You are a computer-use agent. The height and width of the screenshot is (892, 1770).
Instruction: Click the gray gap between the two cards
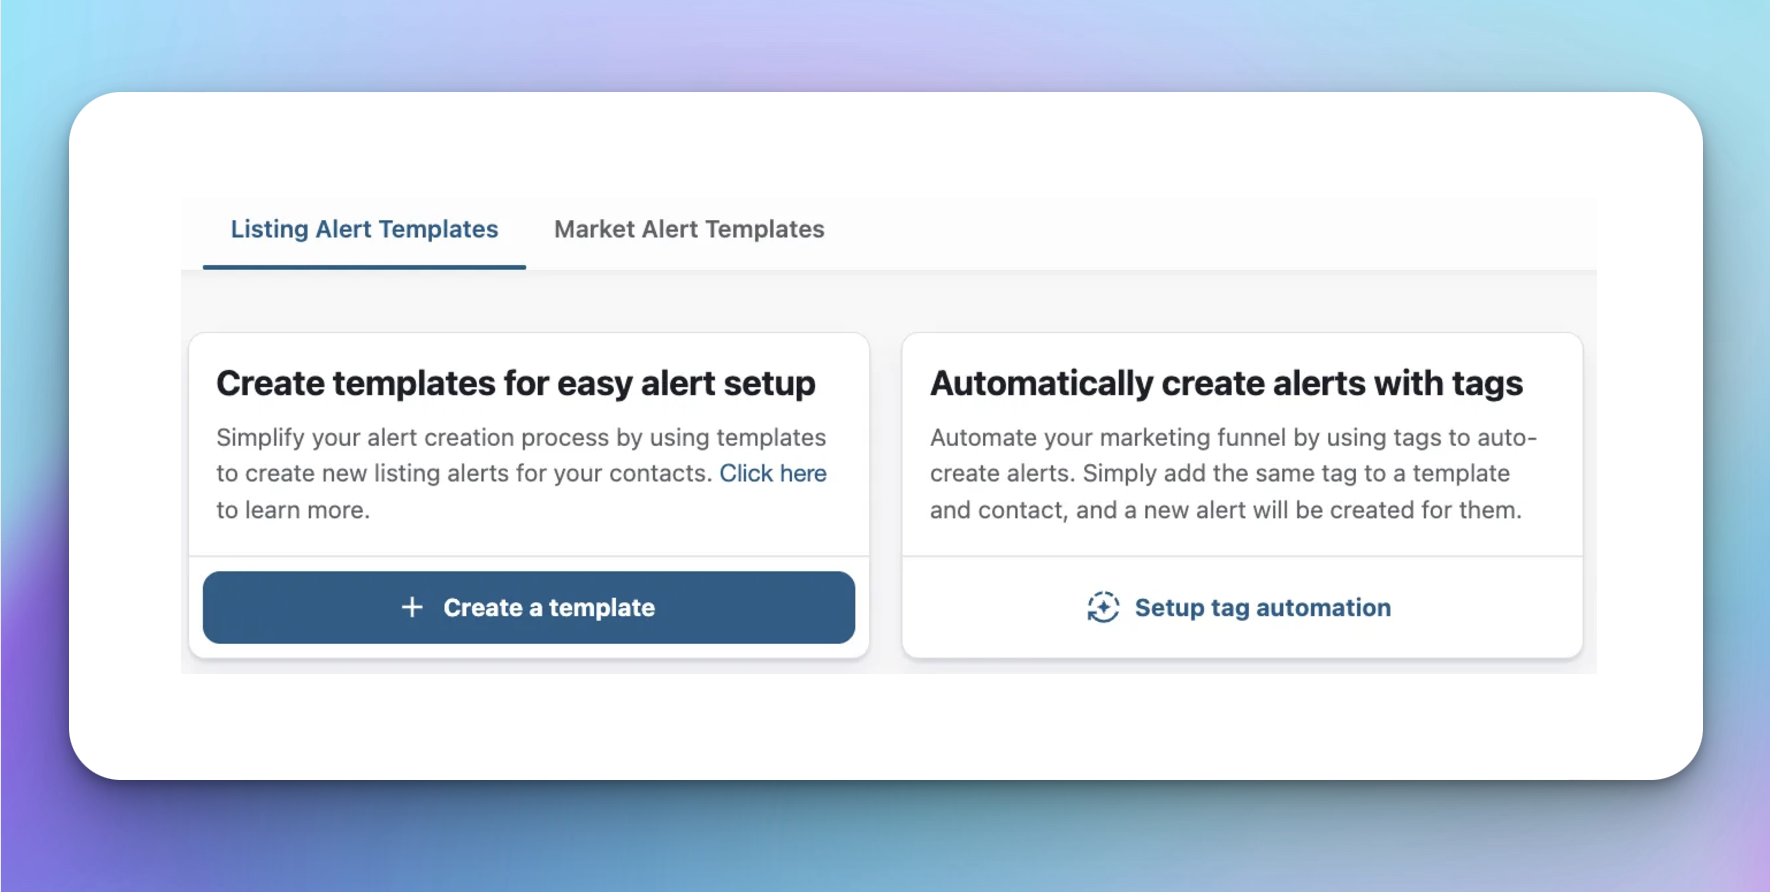click(x=886, y=495)
